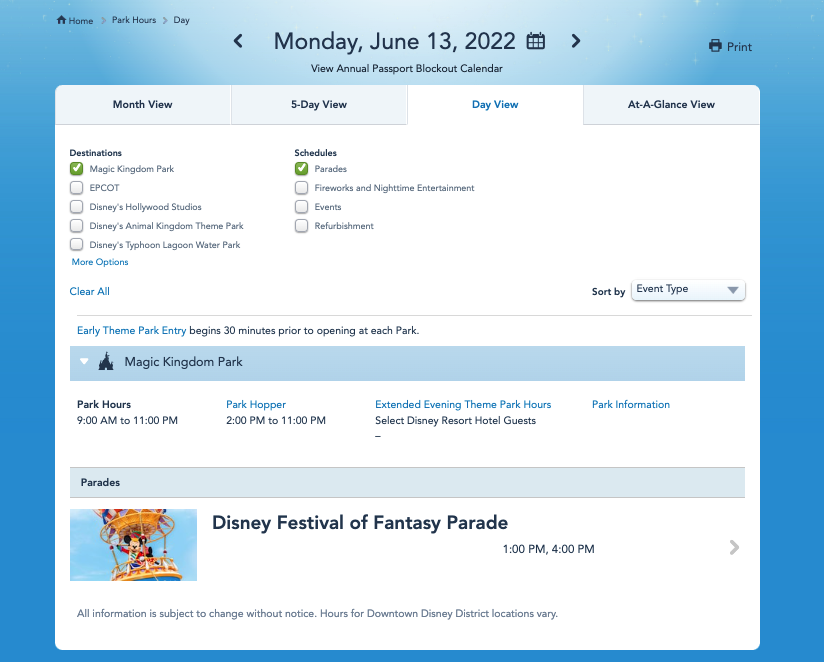Go to the previous day arrow
This screenshot has height=662, width=824.
238,41
